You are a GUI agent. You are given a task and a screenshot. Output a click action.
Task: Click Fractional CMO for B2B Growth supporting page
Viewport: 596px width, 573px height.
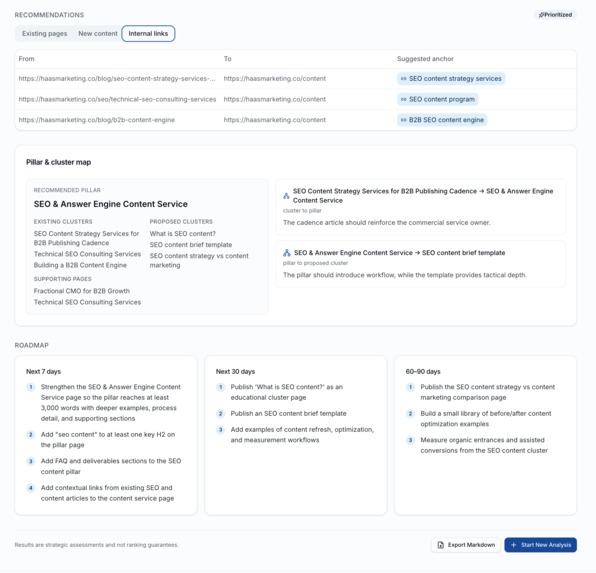click(x=82, y=291)
